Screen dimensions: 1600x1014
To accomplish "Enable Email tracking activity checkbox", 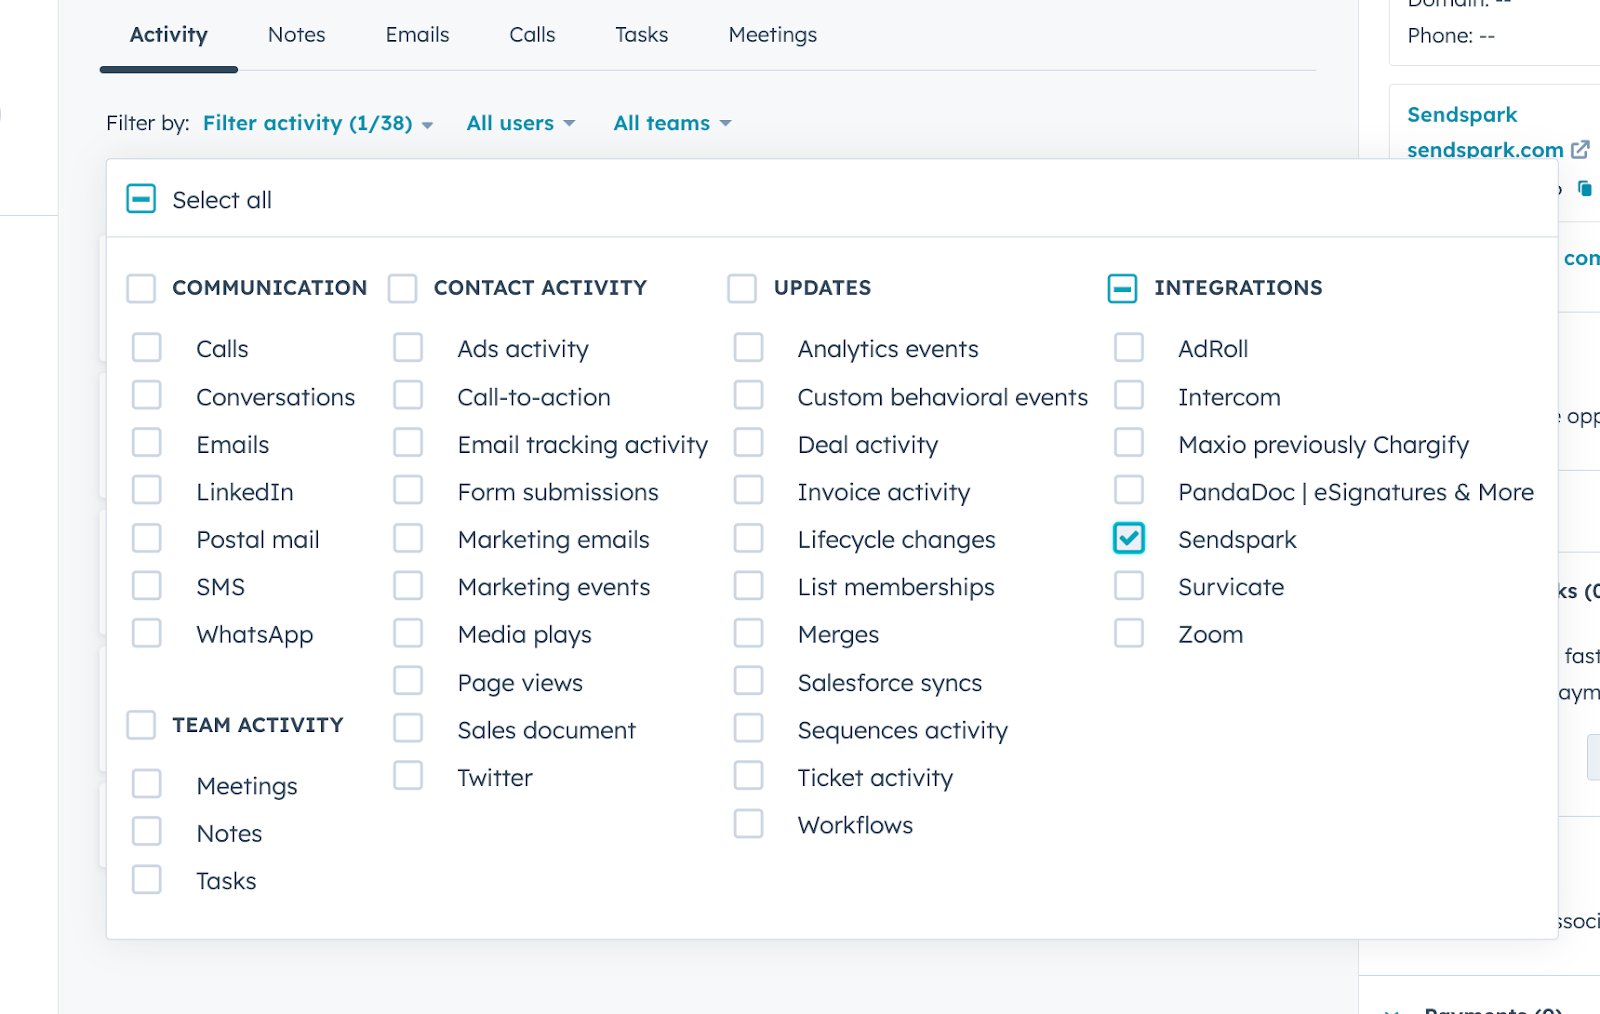I will pyautogui.click(x=408, y=443).
